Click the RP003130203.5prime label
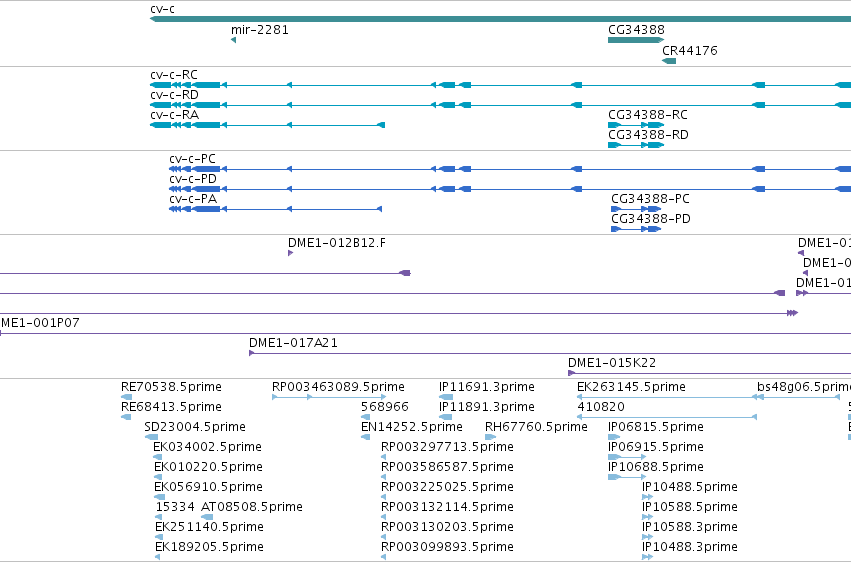 pyautogui.click(x=447, y=528)
